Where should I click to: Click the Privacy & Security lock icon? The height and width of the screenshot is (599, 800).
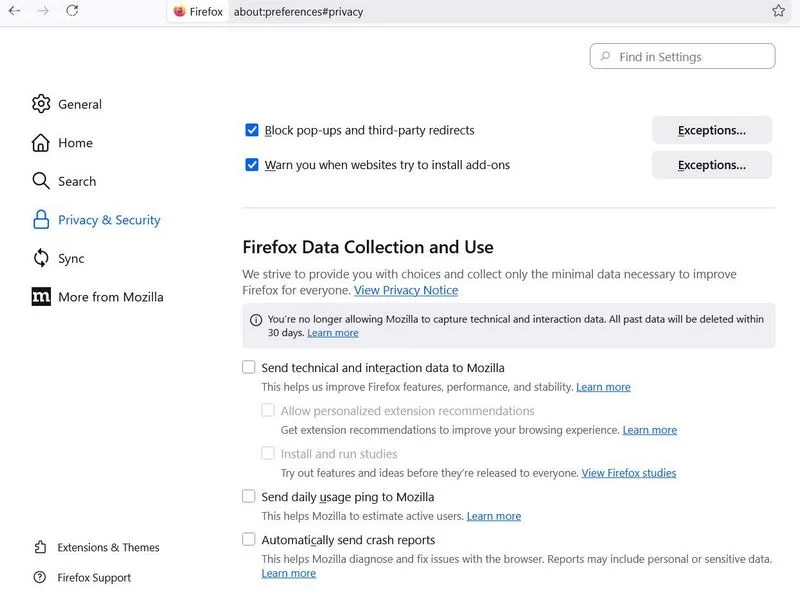(x=41, y=220)
